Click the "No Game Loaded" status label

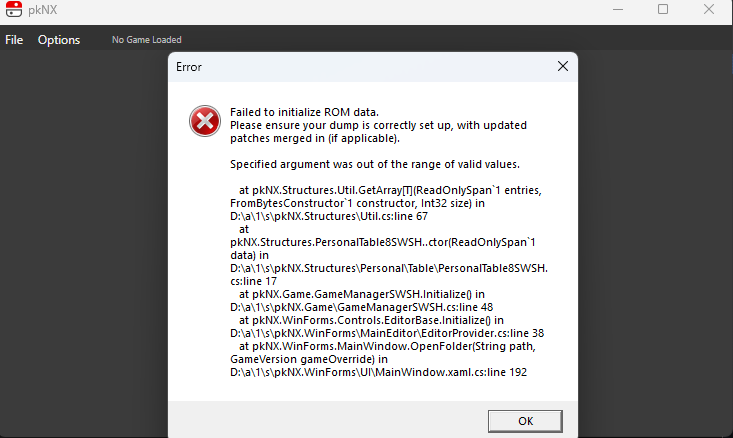coord(146,40)
